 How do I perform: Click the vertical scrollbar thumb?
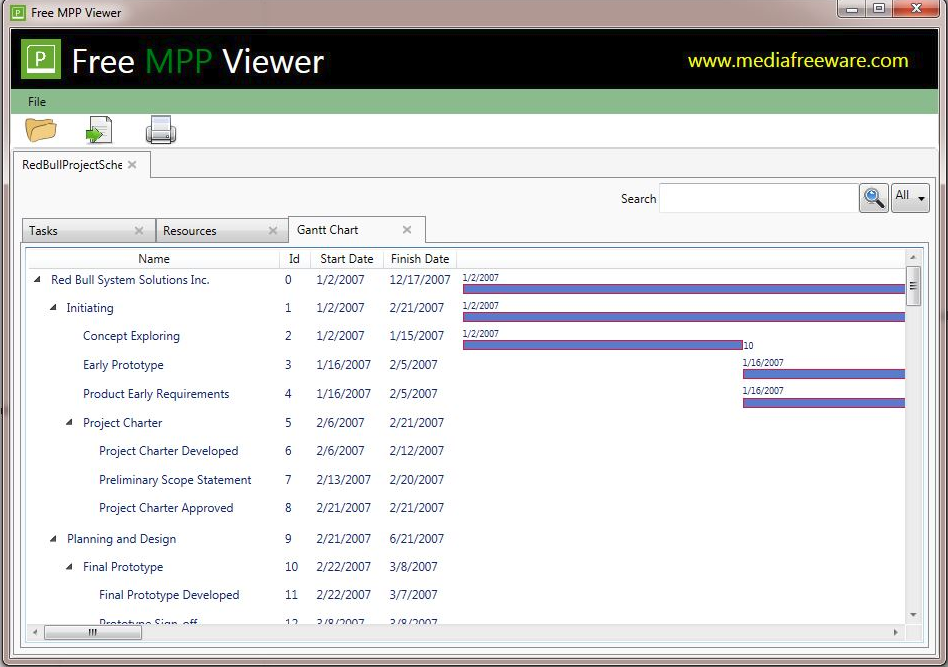pos(913,286)
